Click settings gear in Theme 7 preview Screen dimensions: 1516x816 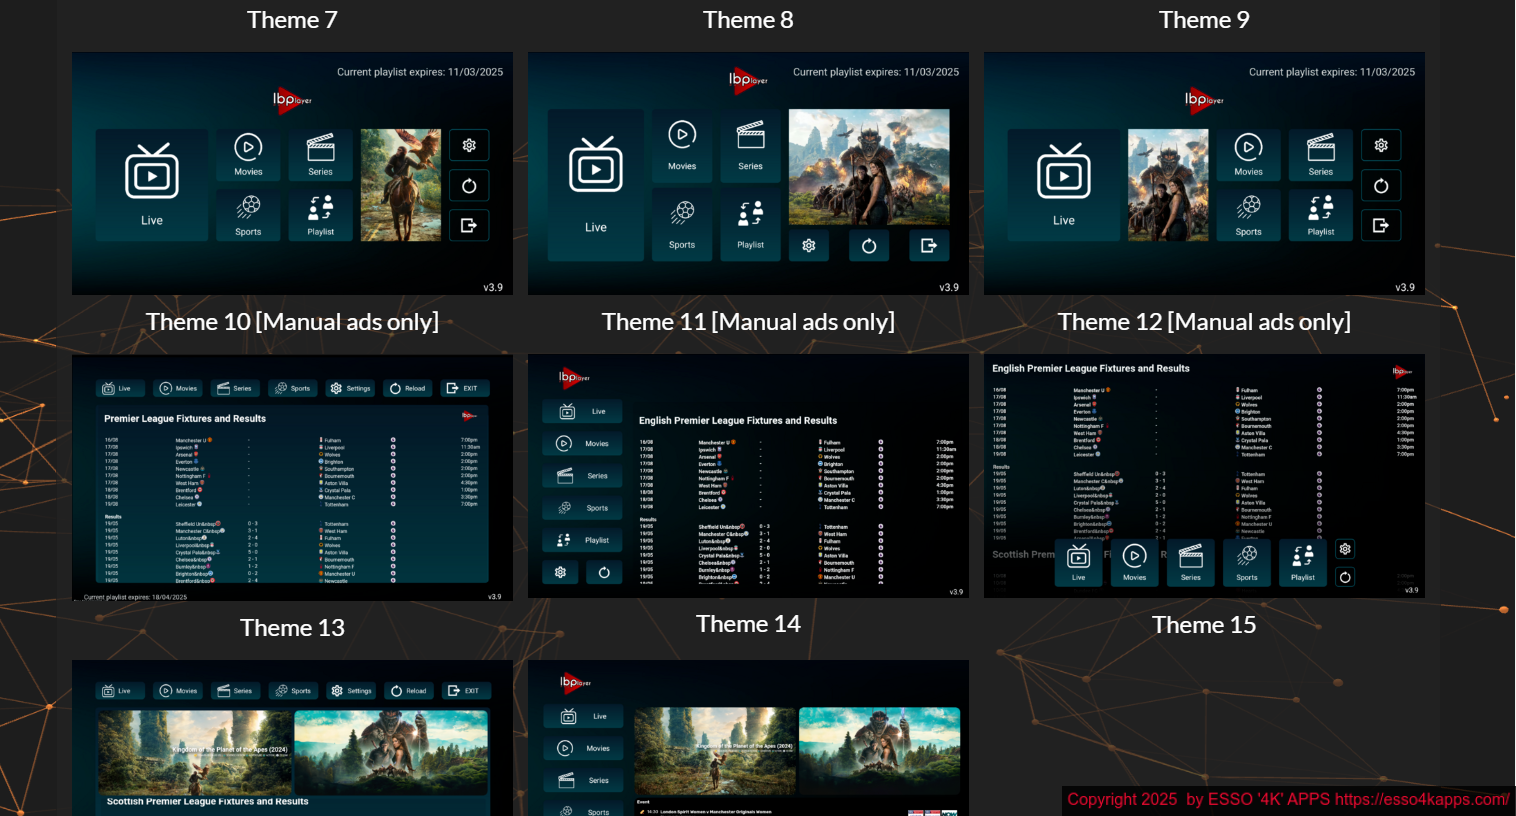(x=469, y=145)
